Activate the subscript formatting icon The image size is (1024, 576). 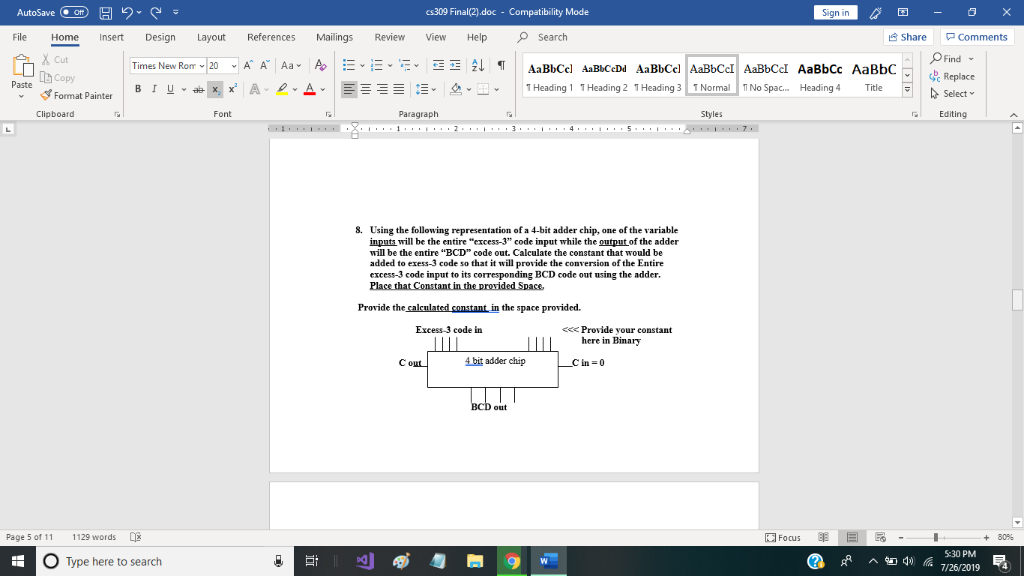(x=215, y=89)
